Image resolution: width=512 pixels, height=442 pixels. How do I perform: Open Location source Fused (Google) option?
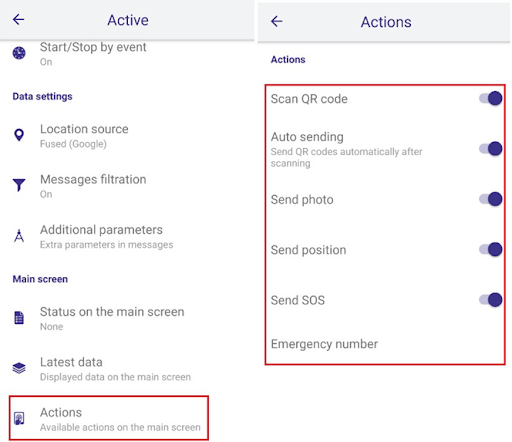tap(127, 136)
